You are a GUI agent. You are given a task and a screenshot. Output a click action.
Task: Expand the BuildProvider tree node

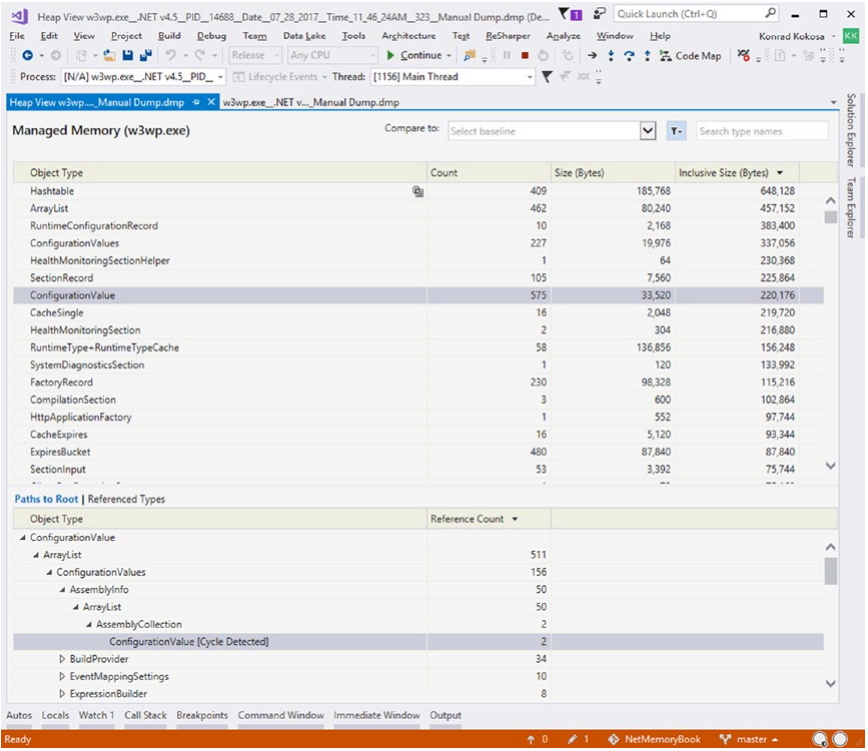click(x=62, y=659)
